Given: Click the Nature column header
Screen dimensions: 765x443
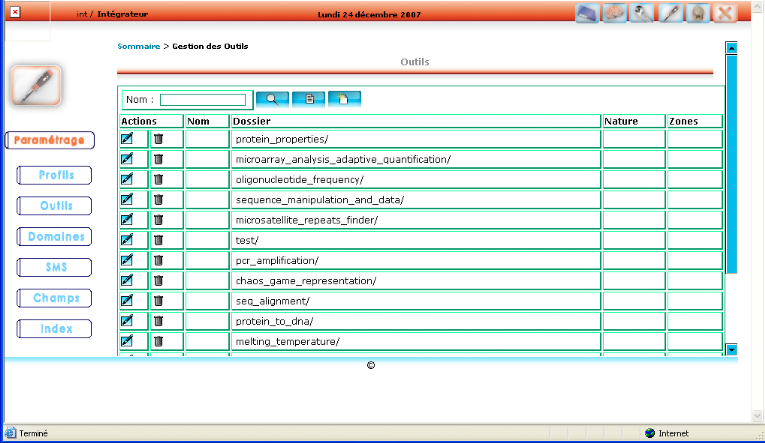Looking at the screenshot, I should (x=634, y=121).
